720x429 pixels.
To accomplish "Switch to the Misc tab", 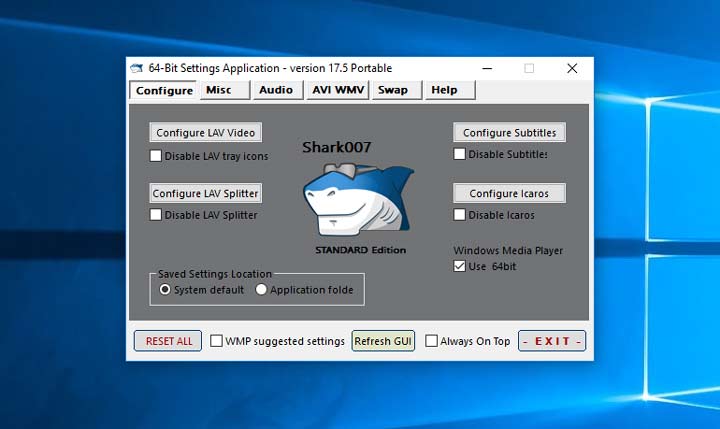I will coord(225,90).
